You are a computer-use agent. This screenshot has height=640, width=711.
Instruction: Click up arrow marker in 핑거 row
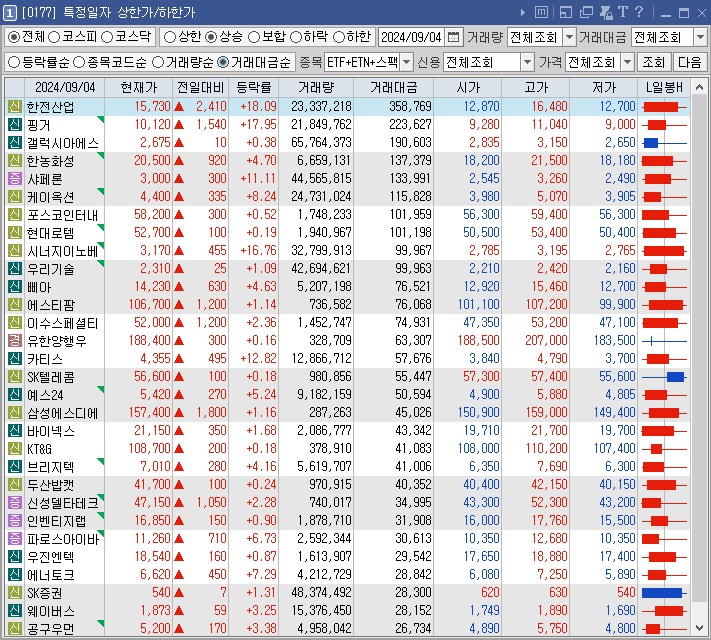(x=179, y=125)
